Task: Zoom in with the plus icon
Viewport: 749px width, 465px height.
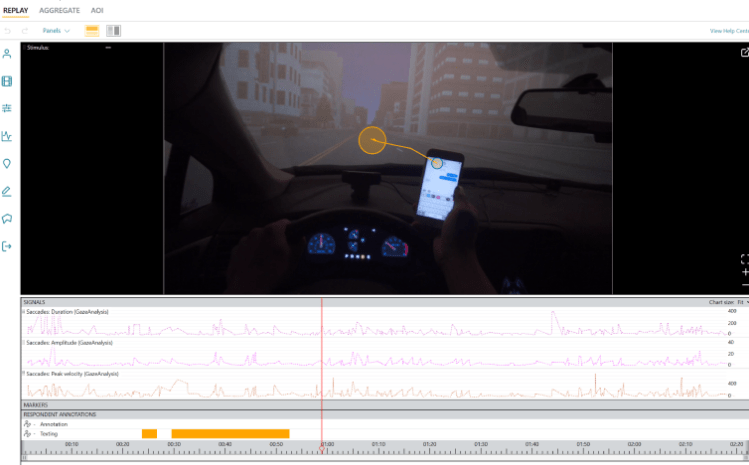Action: coord(743,272)
